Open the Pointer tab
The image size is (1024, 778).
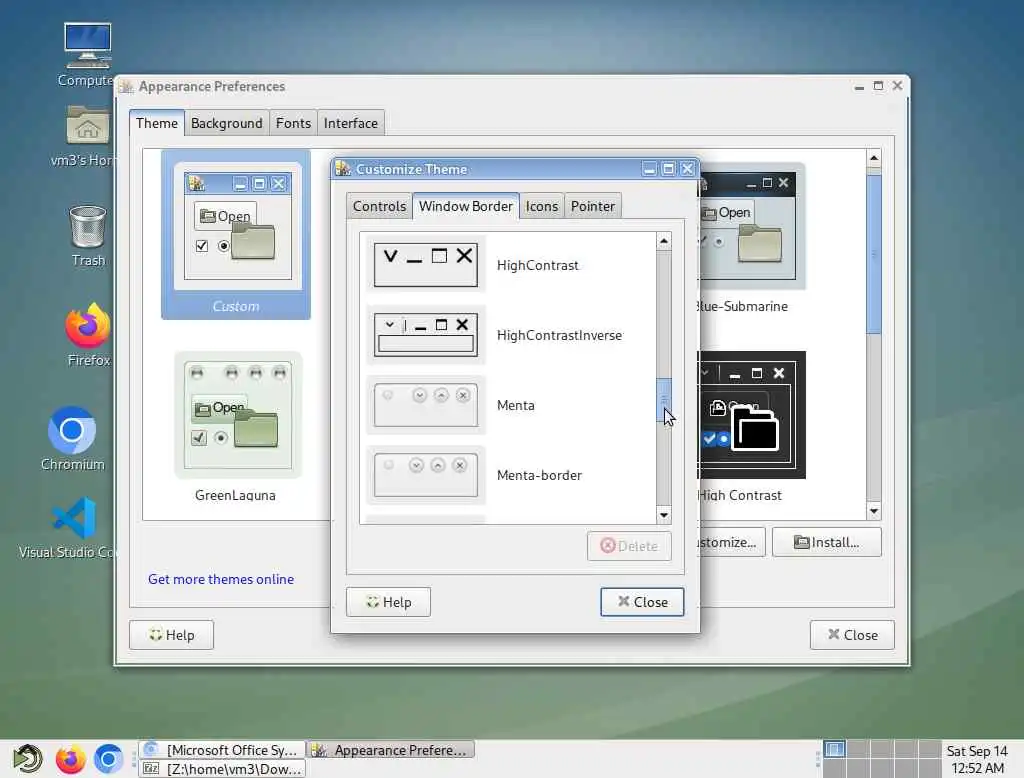tap(592, 206)
